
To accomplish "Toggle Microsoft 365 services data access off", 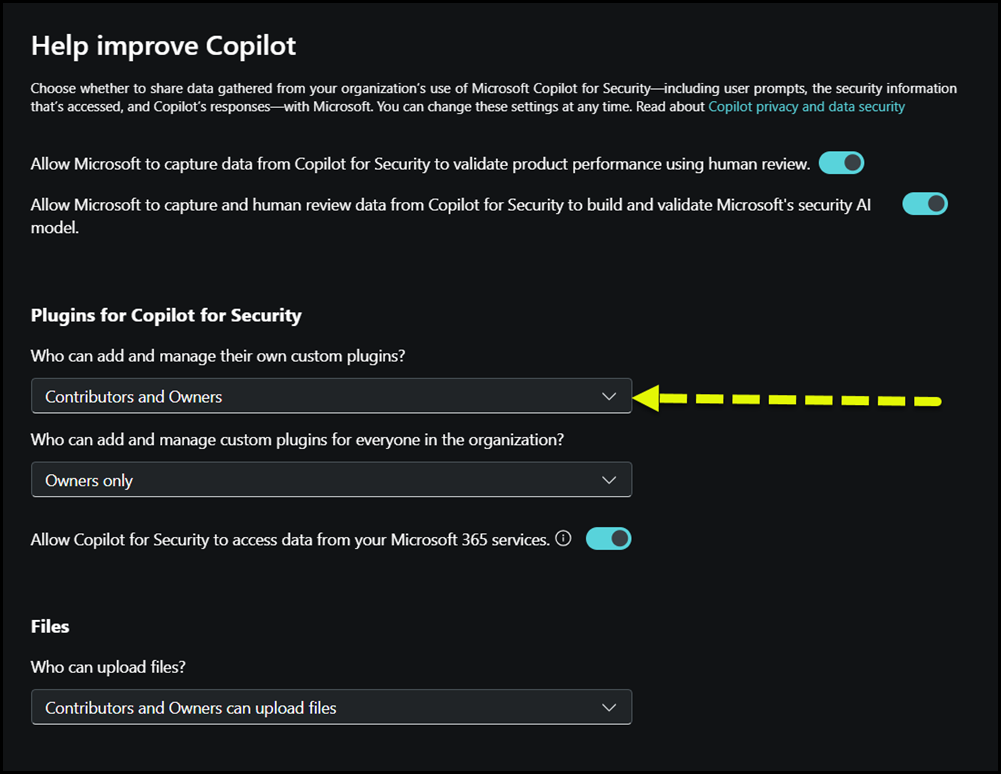I will [x=608, y=539].
